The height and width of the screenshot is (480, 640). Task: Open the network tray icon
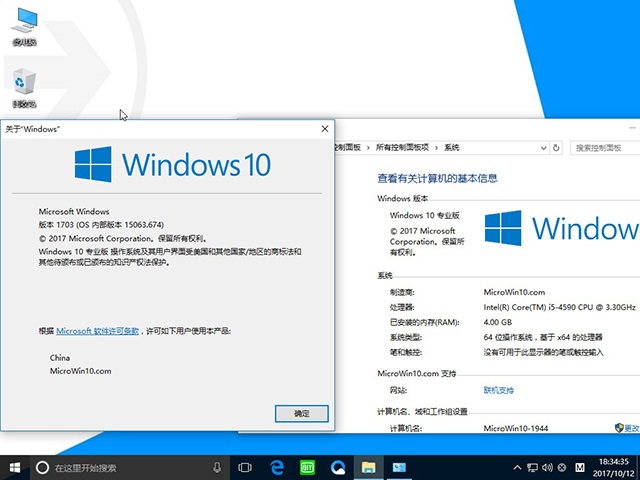click(x=532, y=467)
